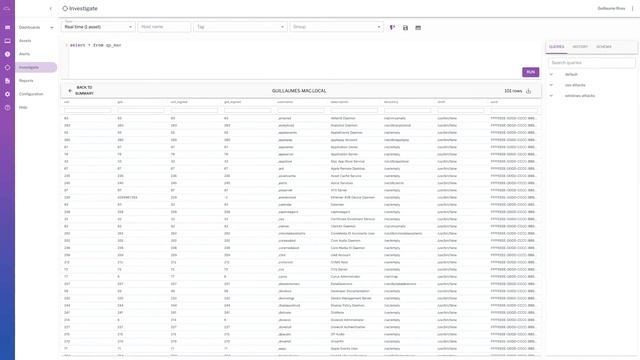Select the 'Device Management Server' description cell
The height and width of the screenshot is (360, 640).
(351, 298)
